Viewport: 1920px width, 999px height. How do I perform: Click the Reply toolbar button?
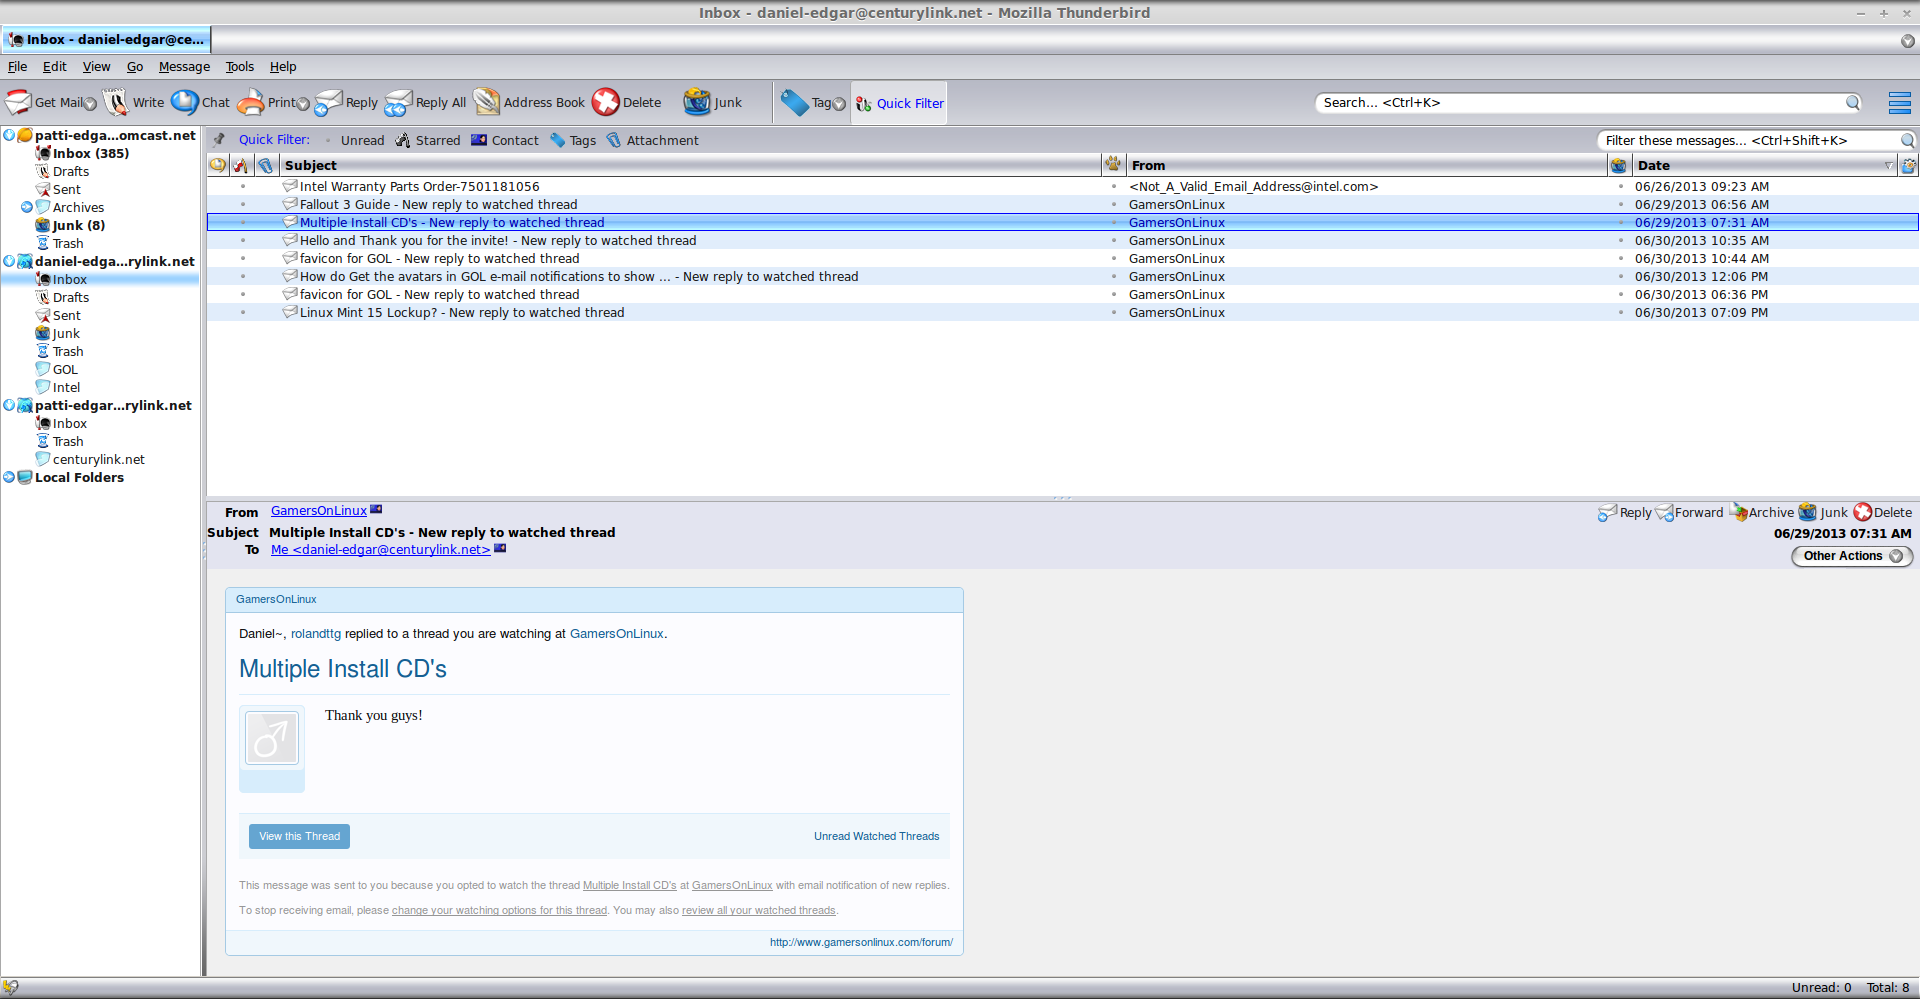coord(346,102)
